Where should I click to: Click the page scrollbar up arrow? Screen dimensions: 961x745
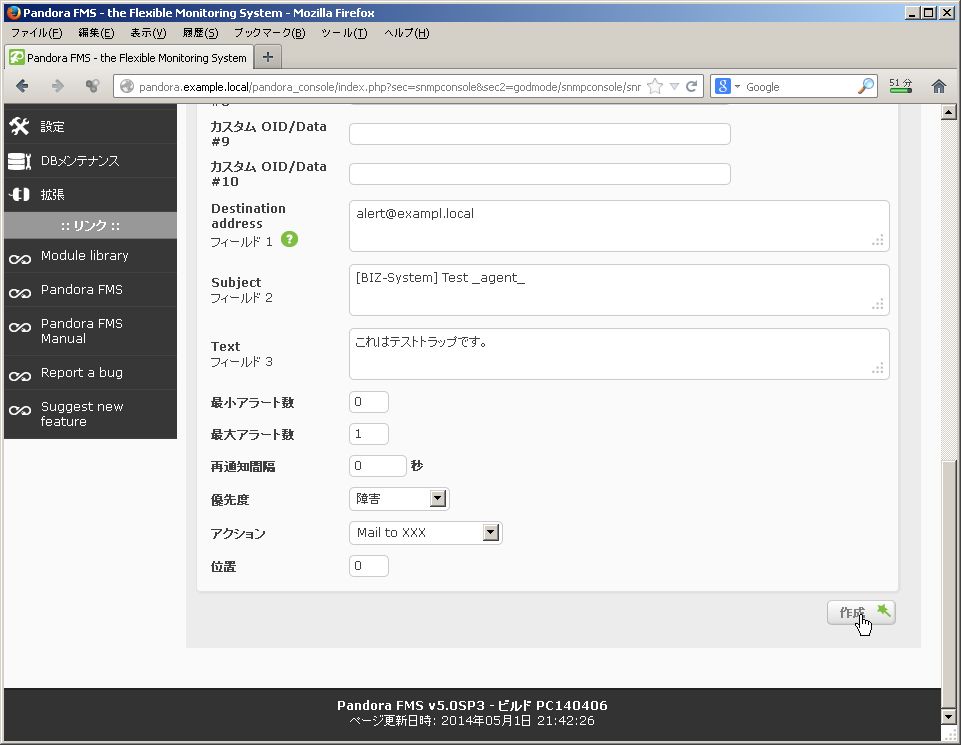tap(948, 112)
